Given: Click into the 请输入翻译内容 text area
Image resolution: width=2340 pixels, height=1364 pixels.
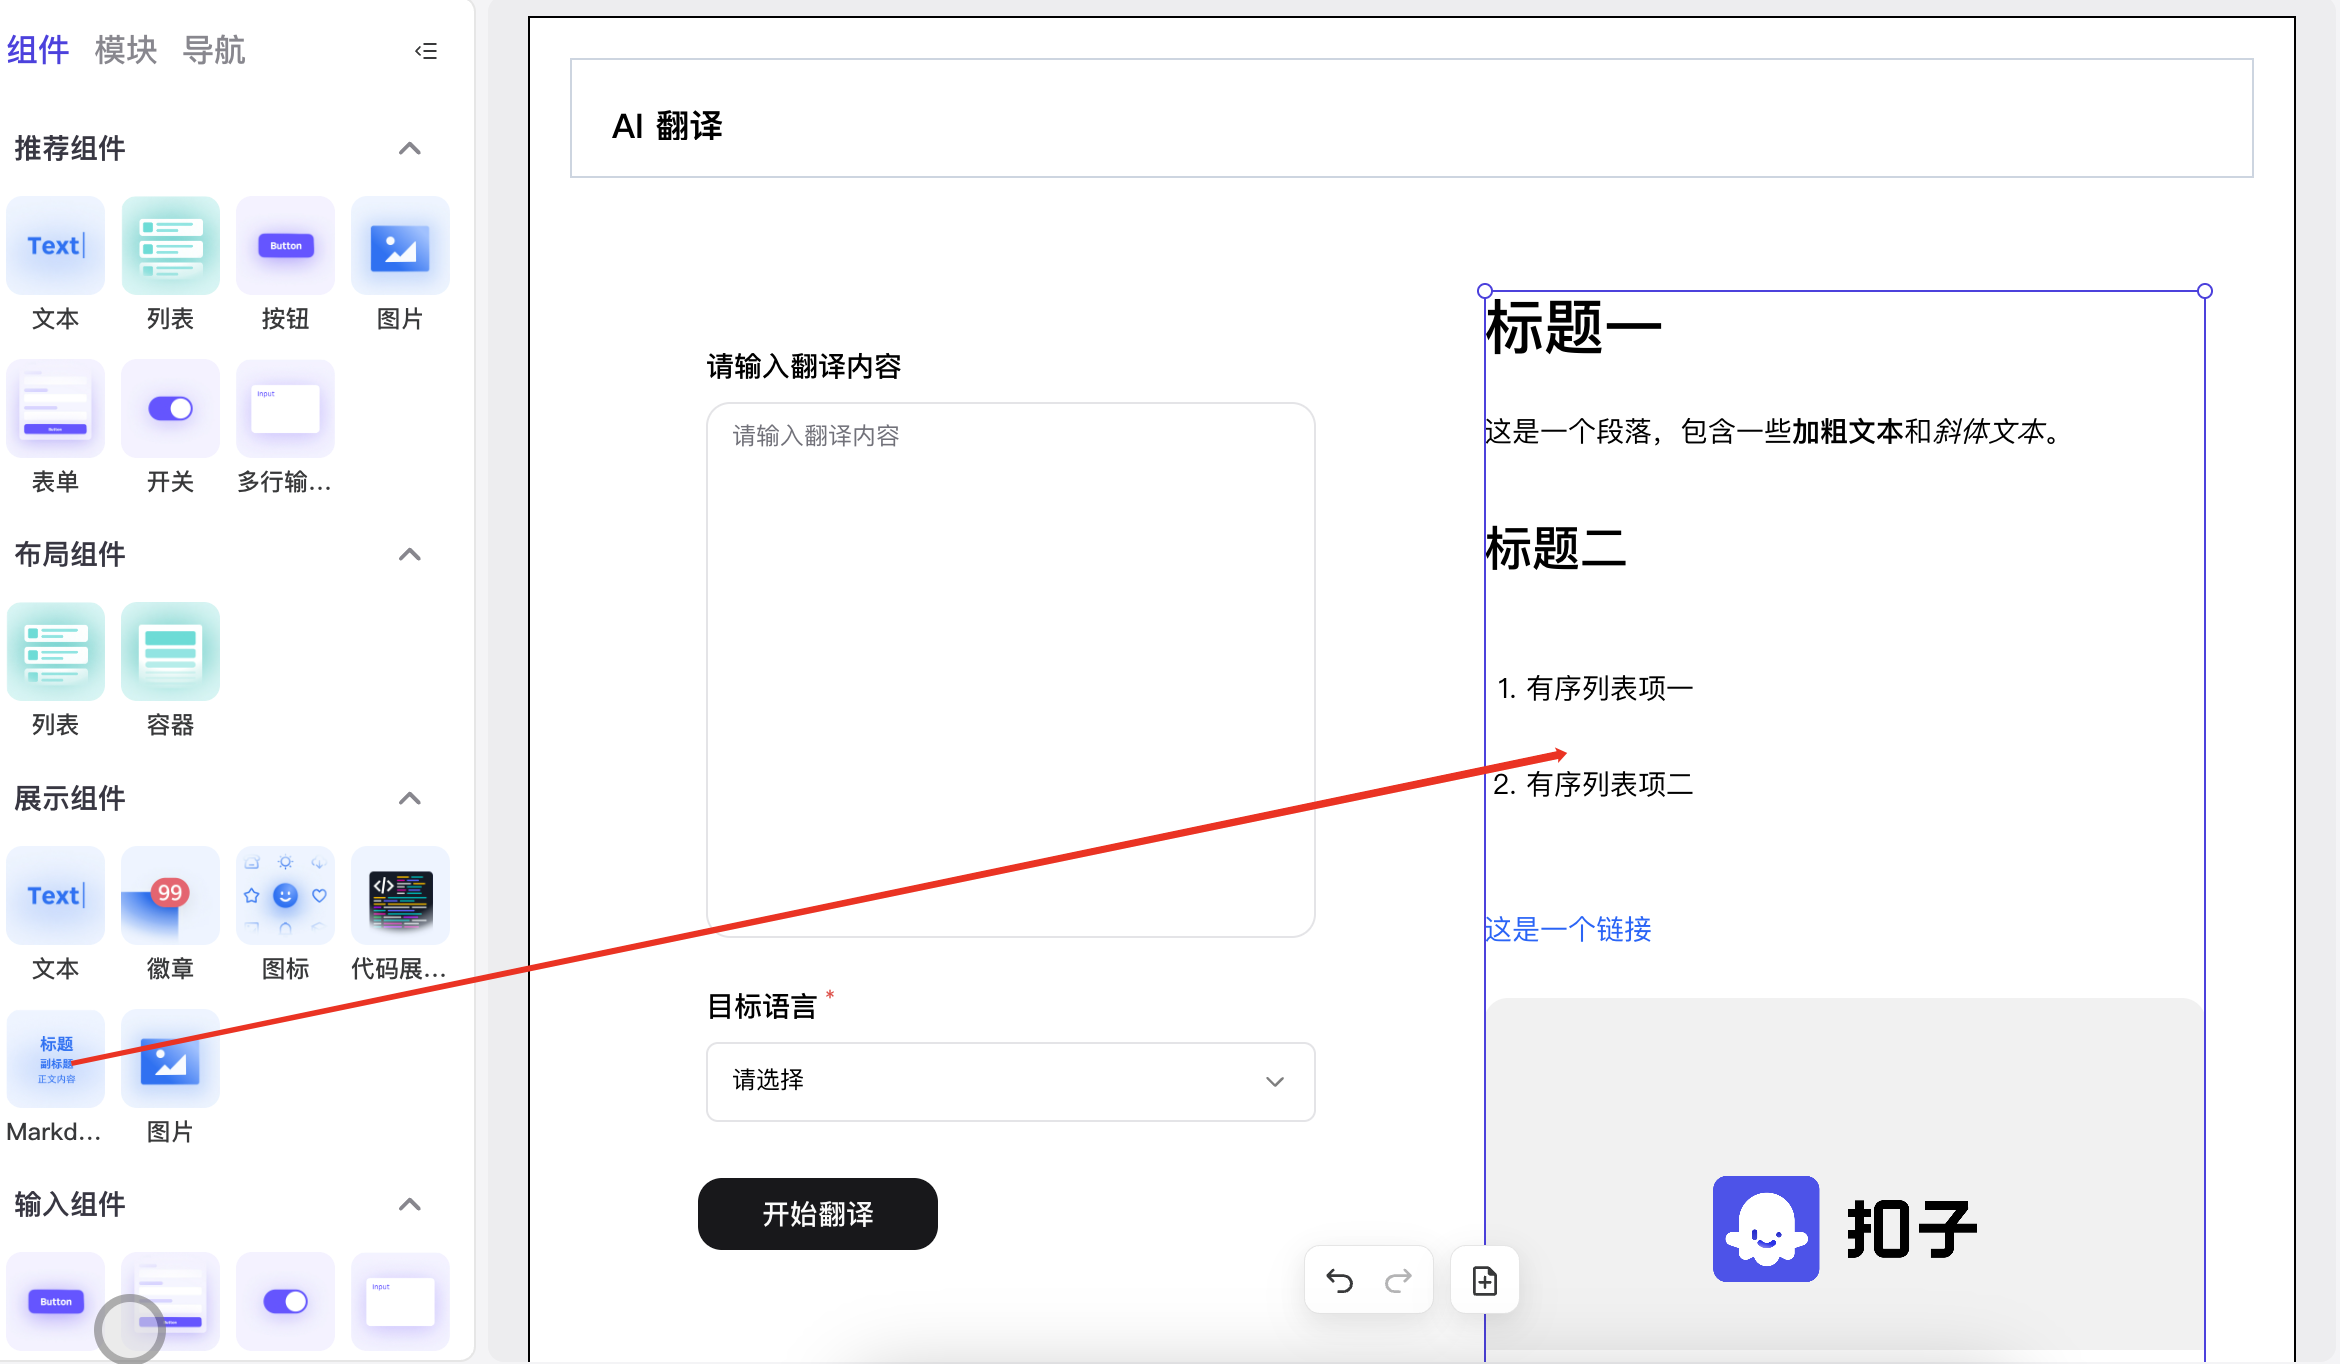Looking at the screenshot, I should [x=1010, y=670].
